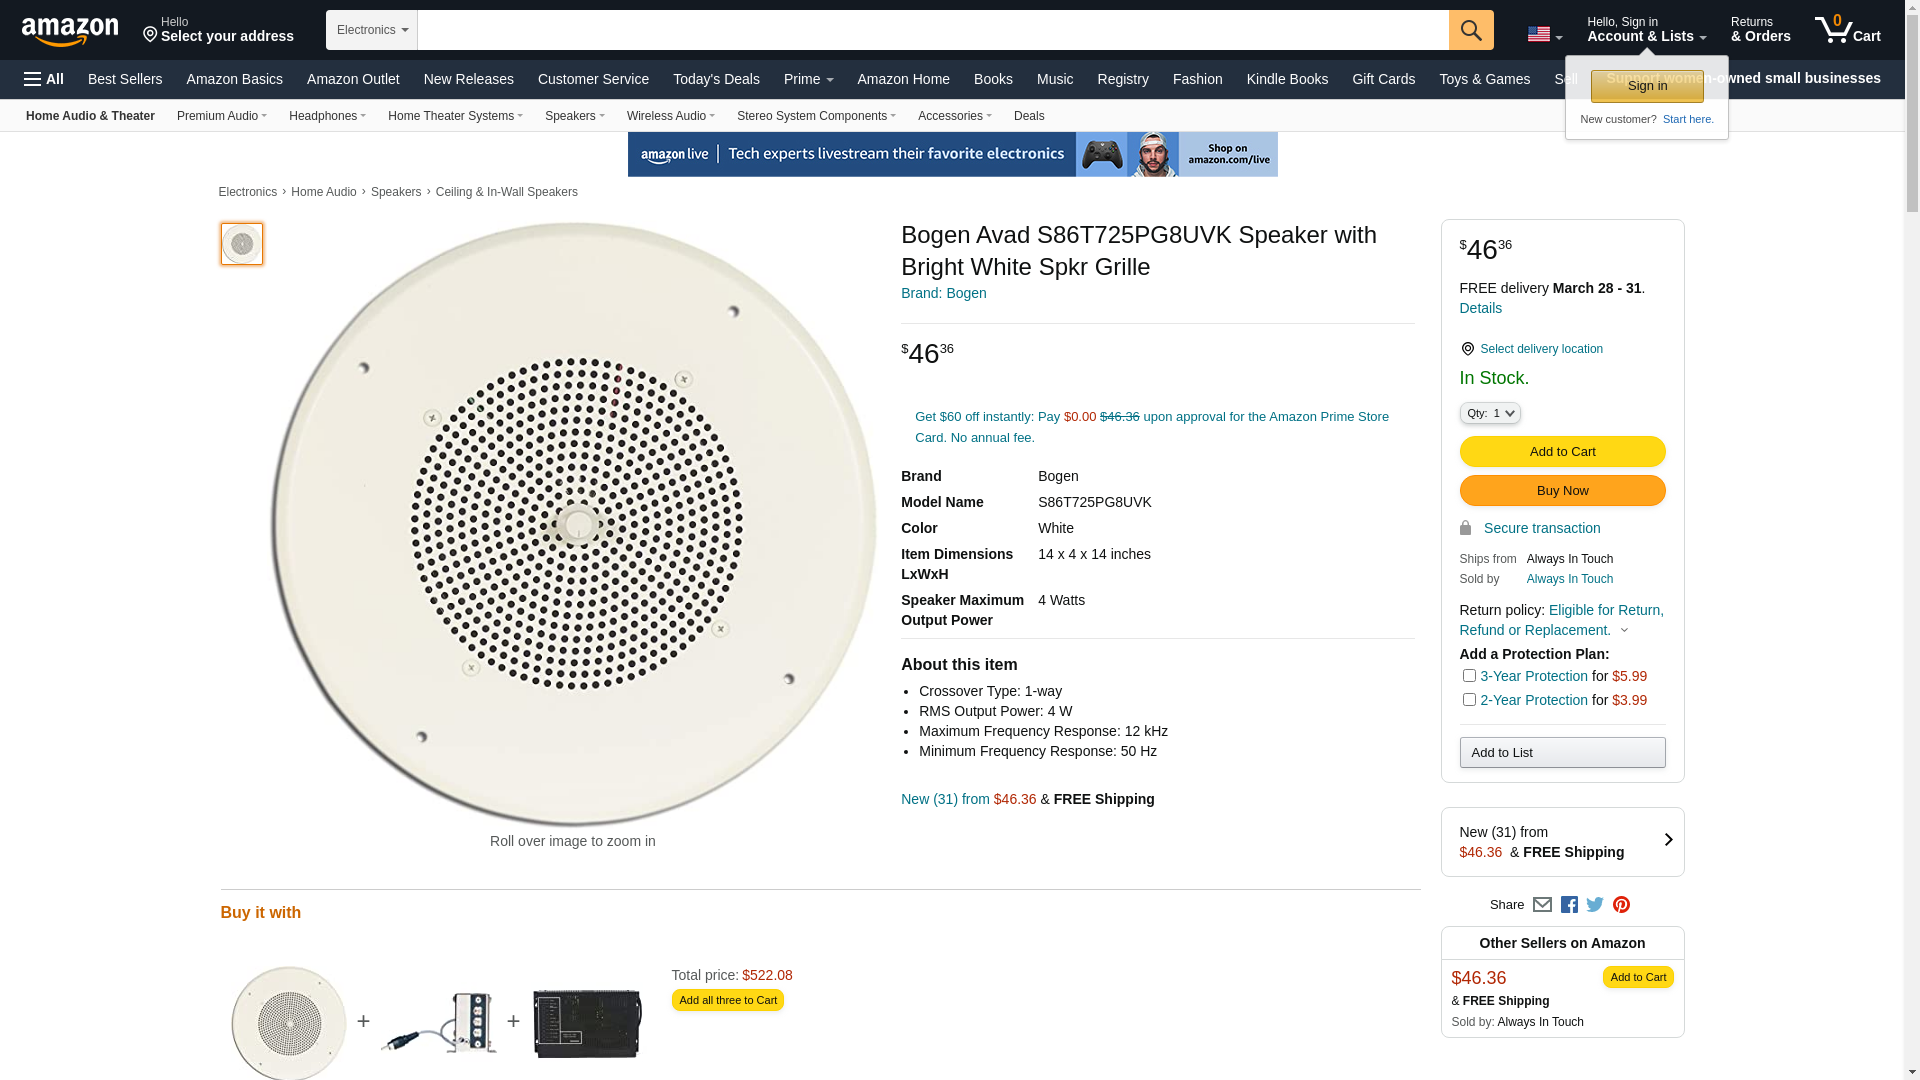This screenshot has height=1080, width=1920.
Task: Share product on Facebook icon
Action: [1569, 905]
